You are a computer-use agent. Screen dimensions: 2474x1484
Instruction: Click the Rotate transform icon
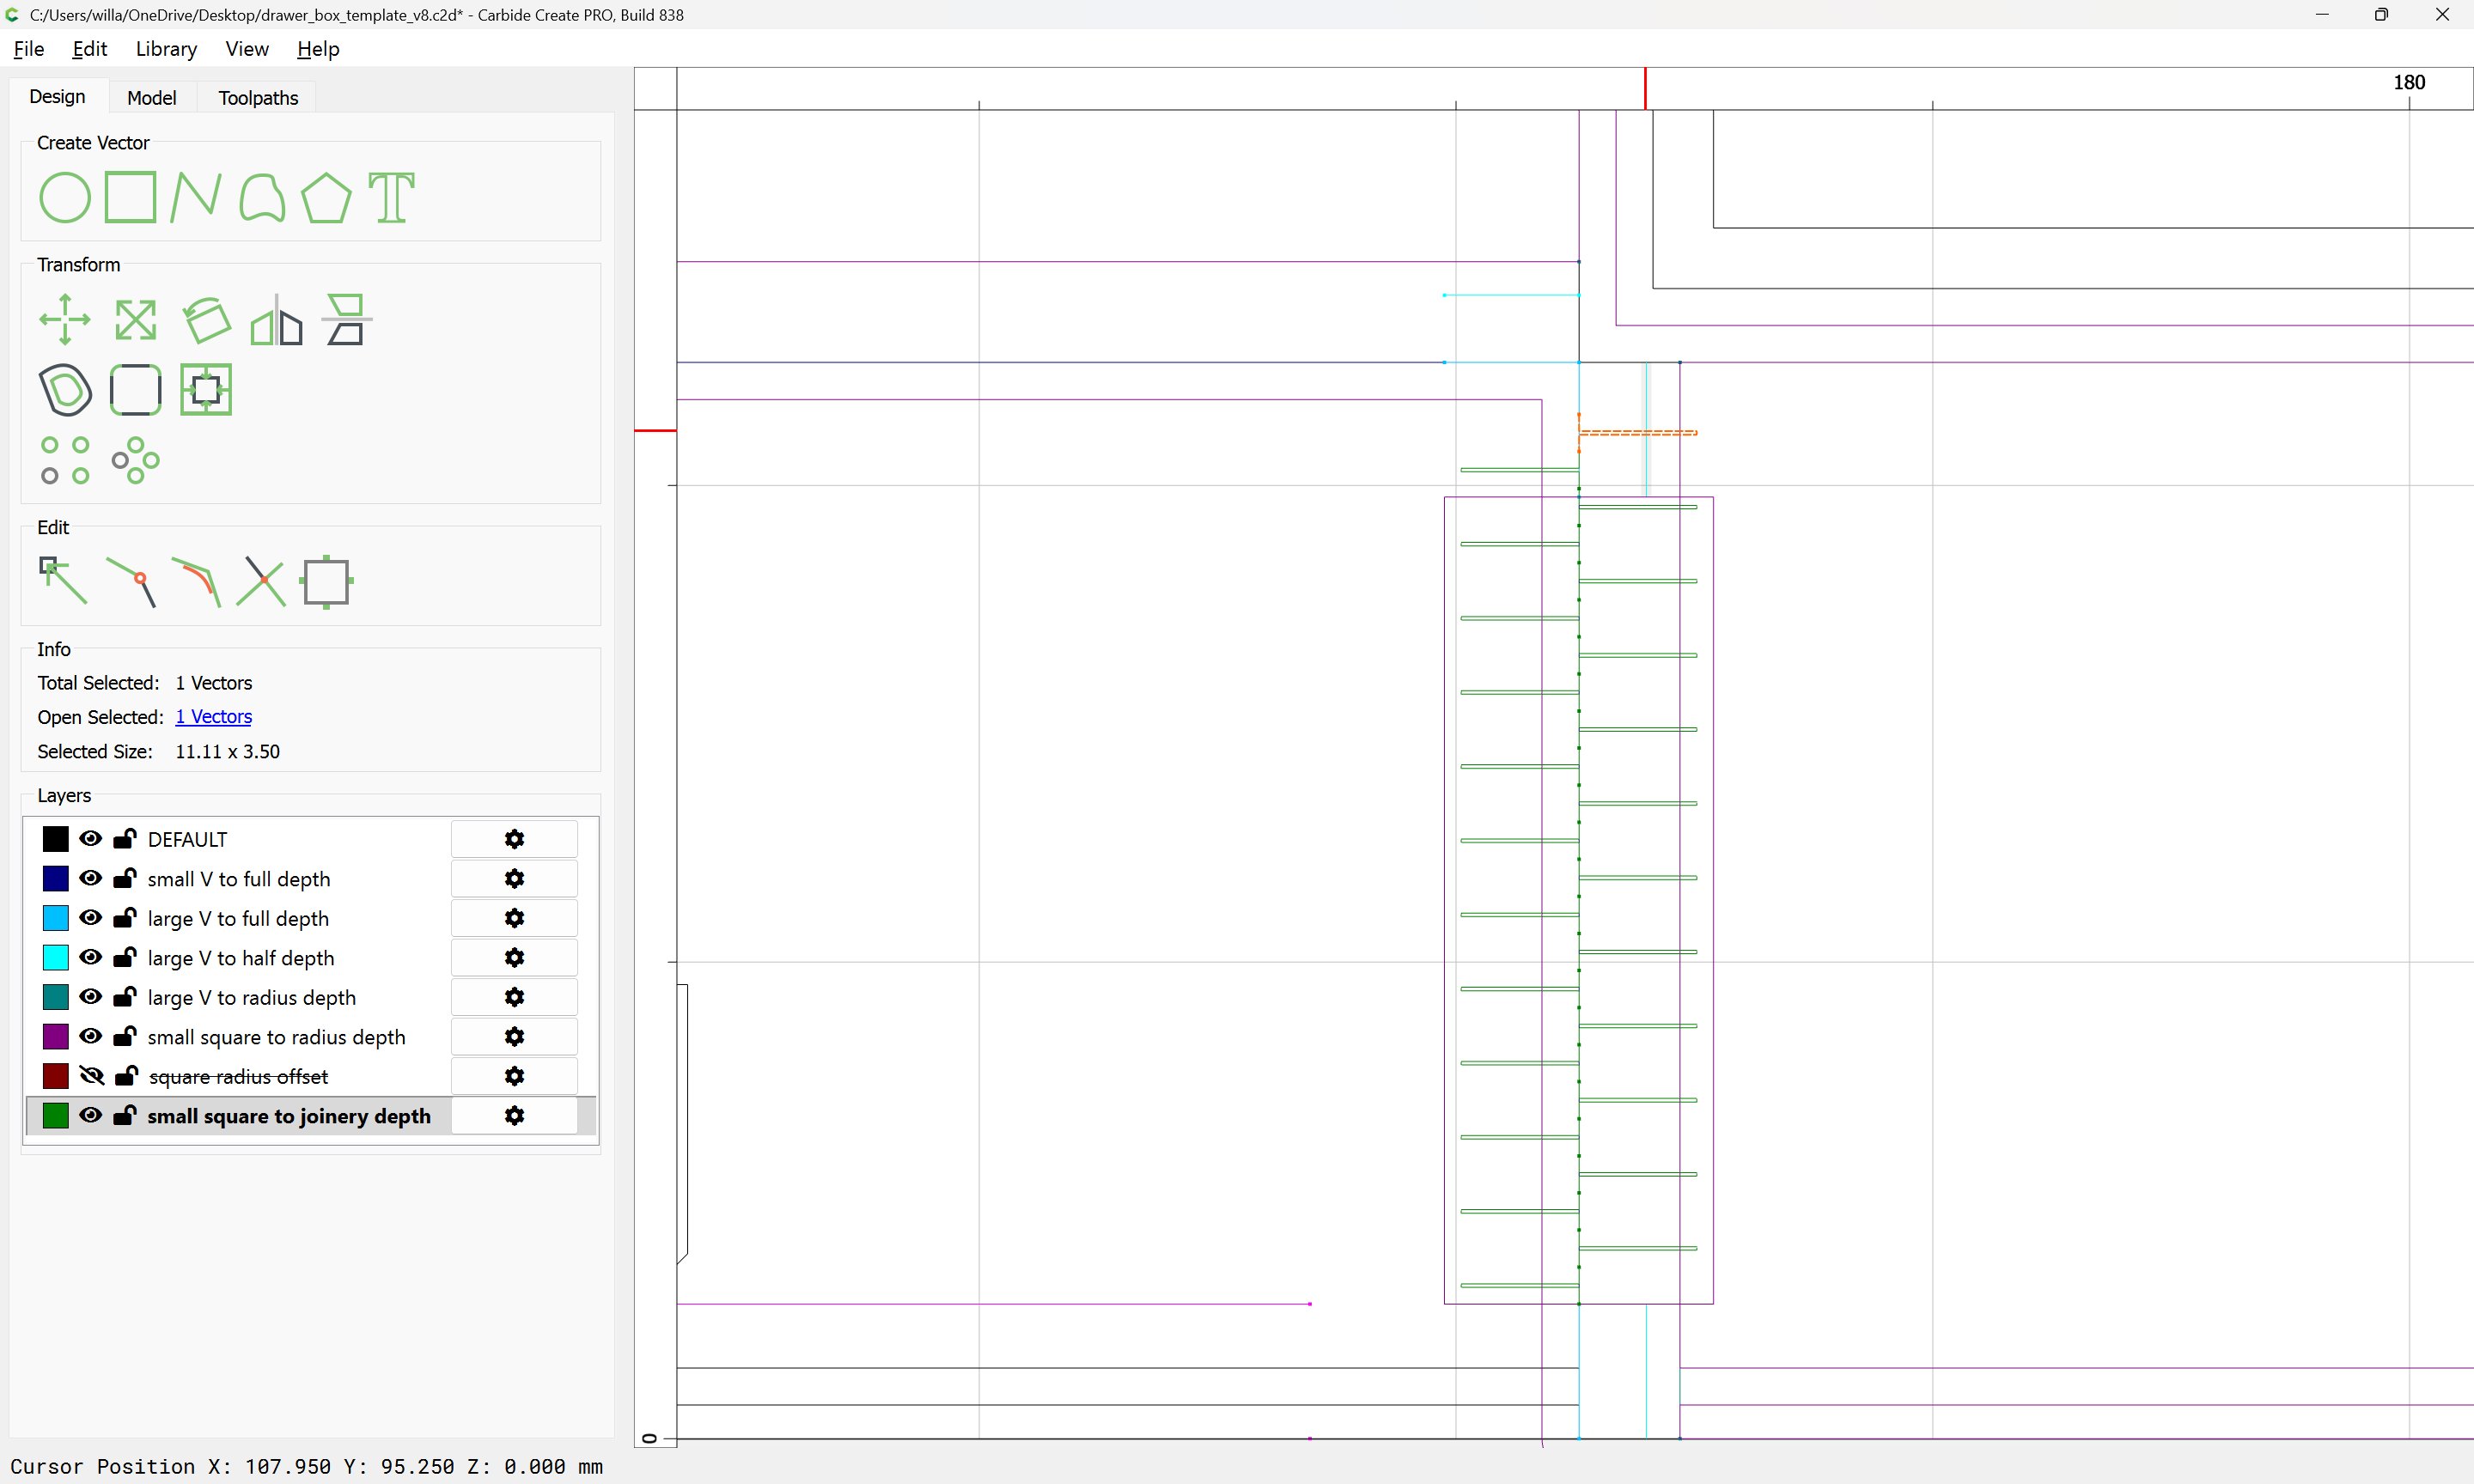[207, 320]
